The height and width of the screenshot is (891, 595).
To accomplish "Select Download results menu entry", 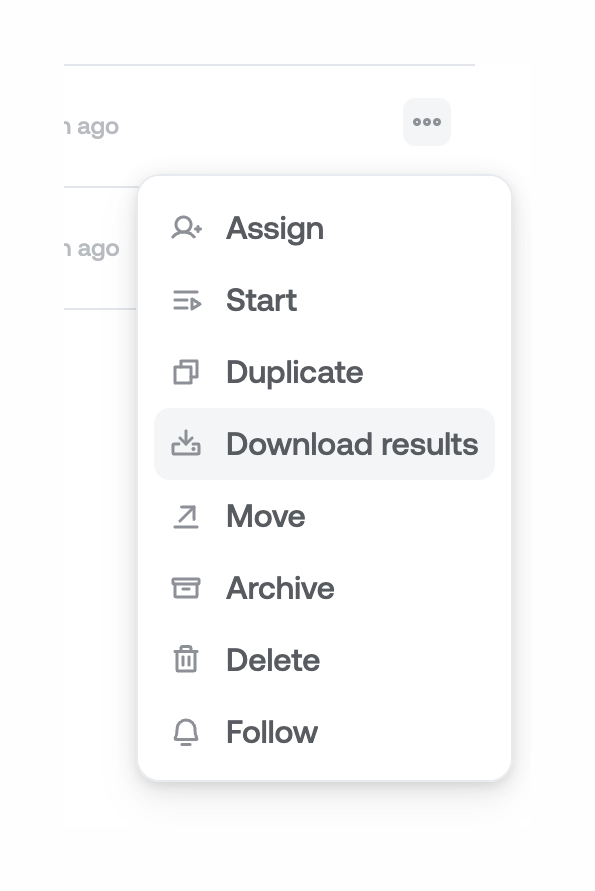I will [352, 444].
